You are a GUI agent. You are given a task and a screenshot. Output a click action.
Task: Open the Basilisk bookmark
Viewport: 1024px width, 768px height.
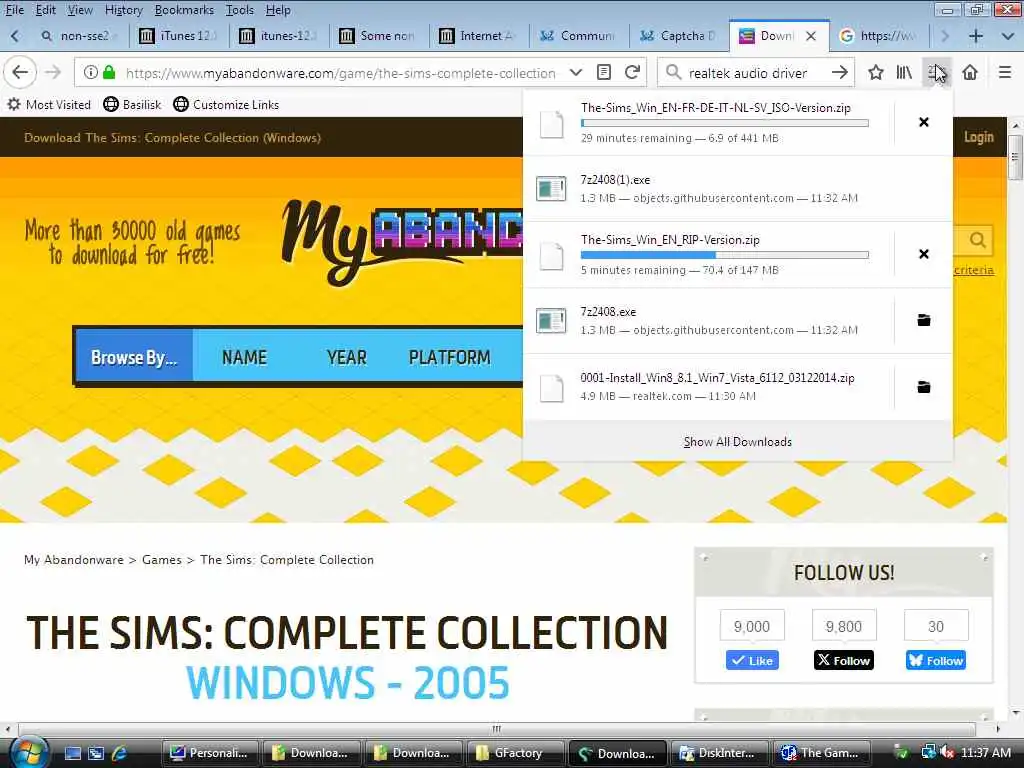[132, 104]
